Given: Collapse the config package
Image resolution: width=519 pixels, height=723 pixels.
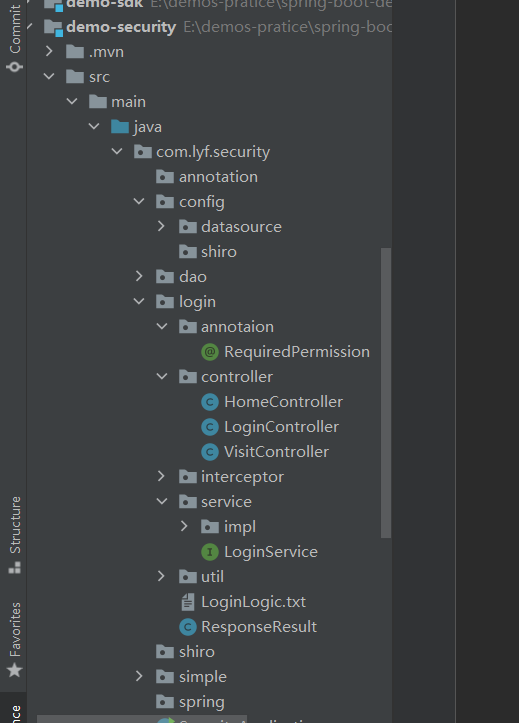Looking at the screenshot, I should coord(139,201).
